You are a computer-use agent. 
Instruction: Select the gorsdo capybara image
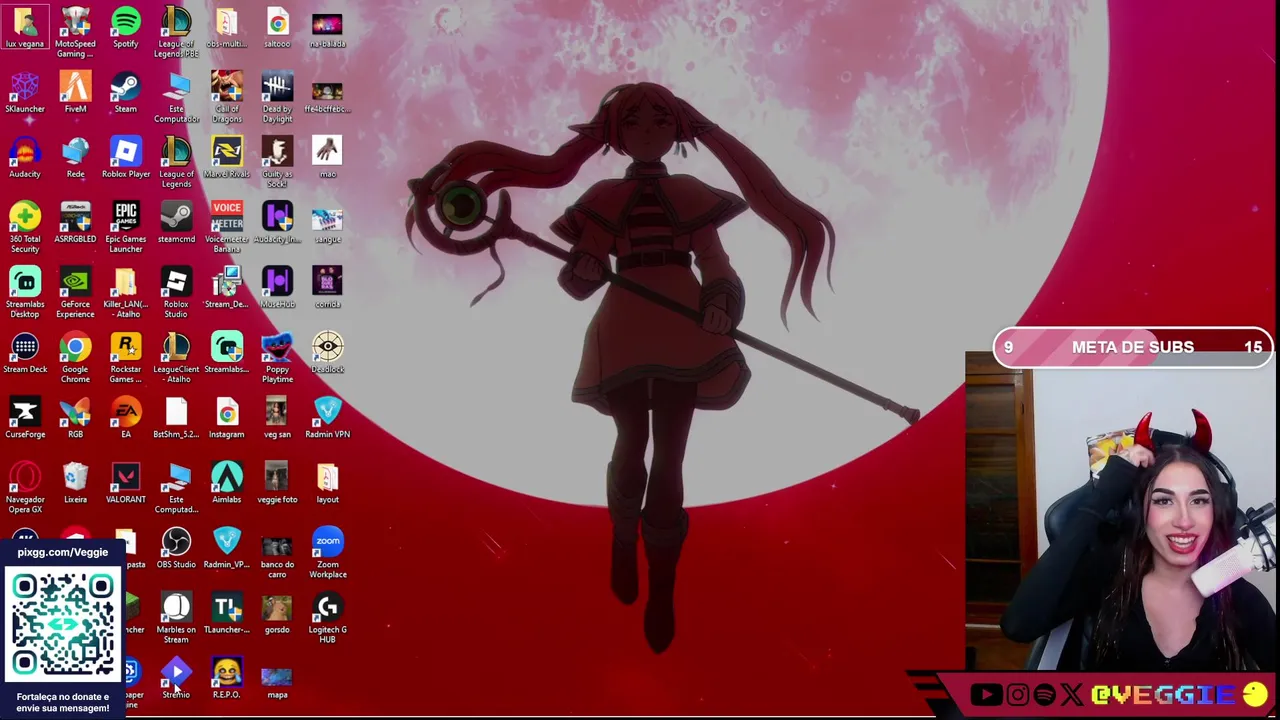click(277, 613)
